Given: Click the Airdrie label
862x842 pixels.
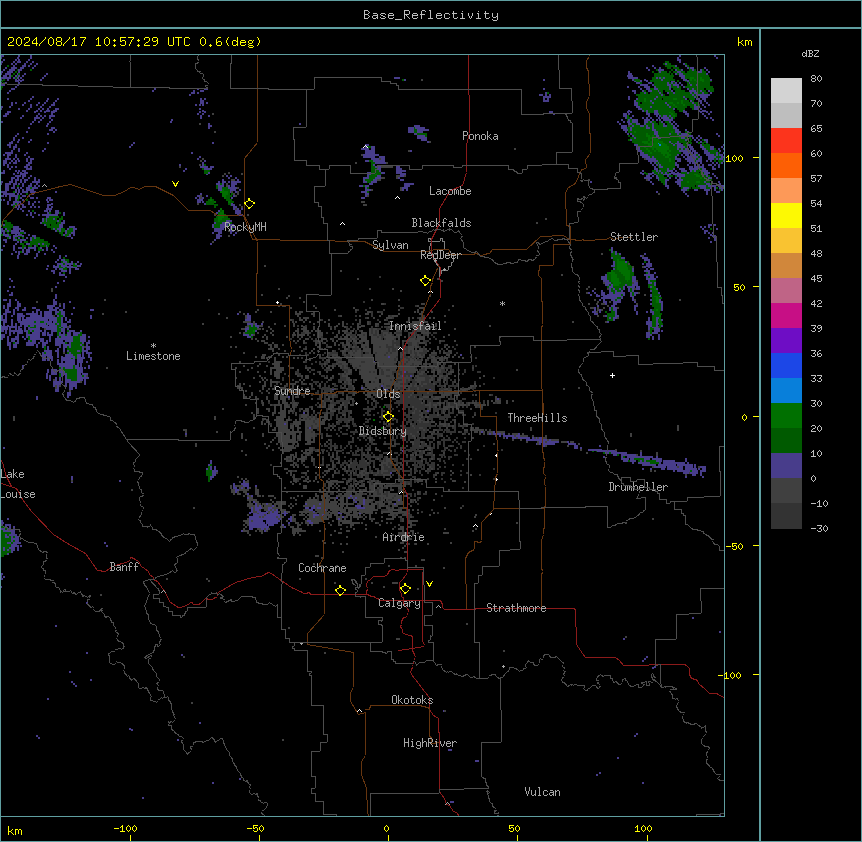Looking at the screenshot, I should (404, 537).
